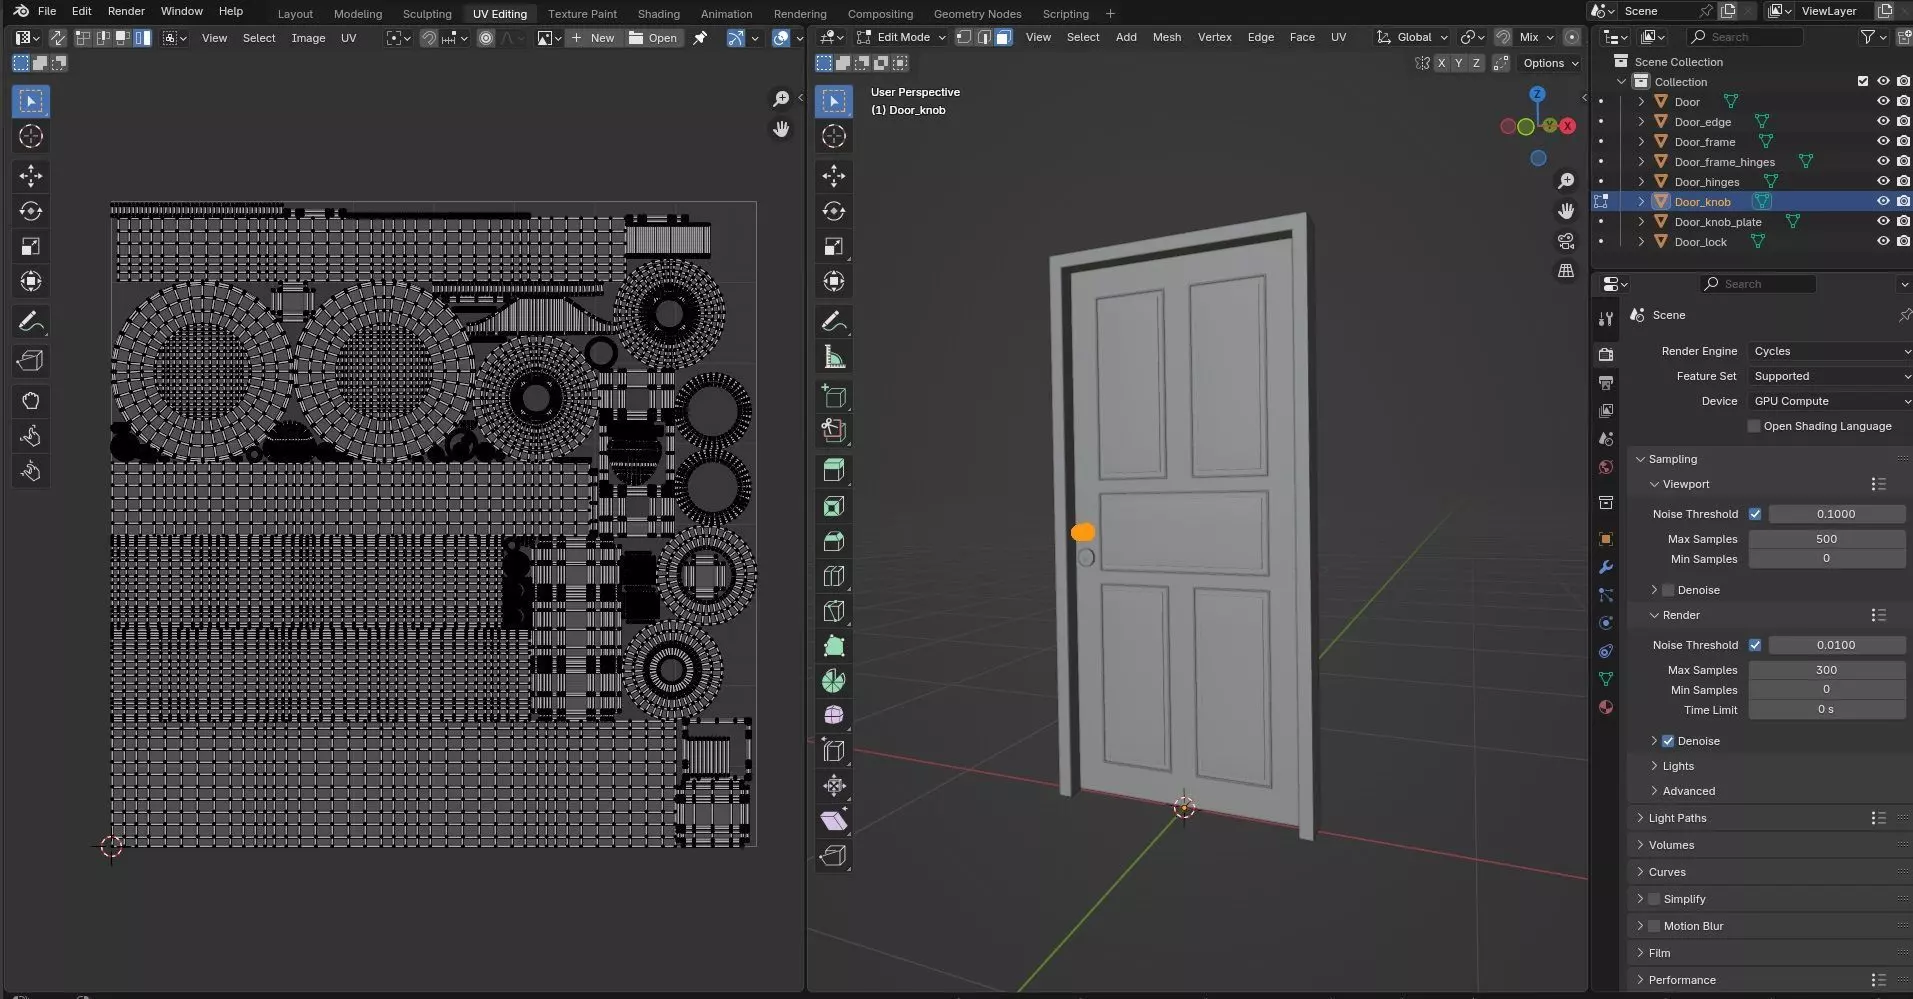Expand Door_hinges in outliner tree
Image resolution: width=1913 pixels, height=999 pixels.
pos(1641,181)
